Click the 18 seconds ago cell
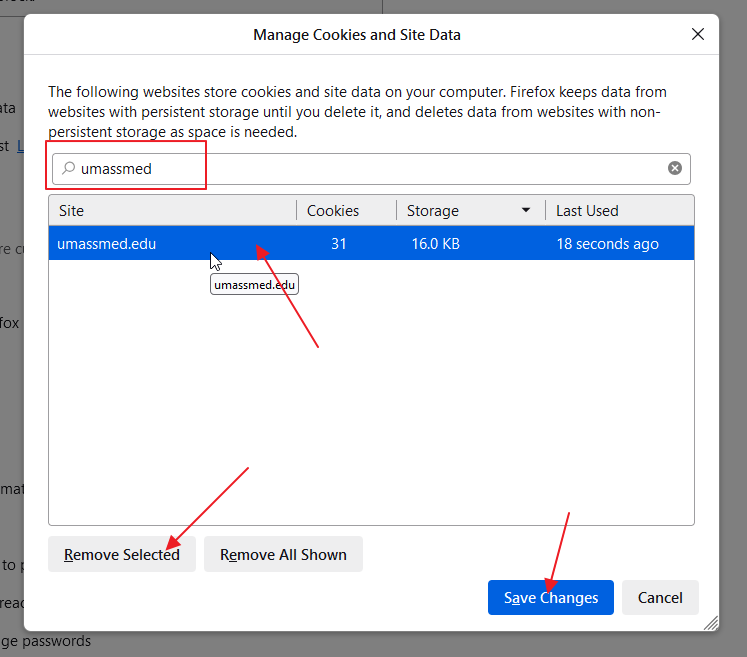The width and height of the screenshot is (747, 657). 607,244
